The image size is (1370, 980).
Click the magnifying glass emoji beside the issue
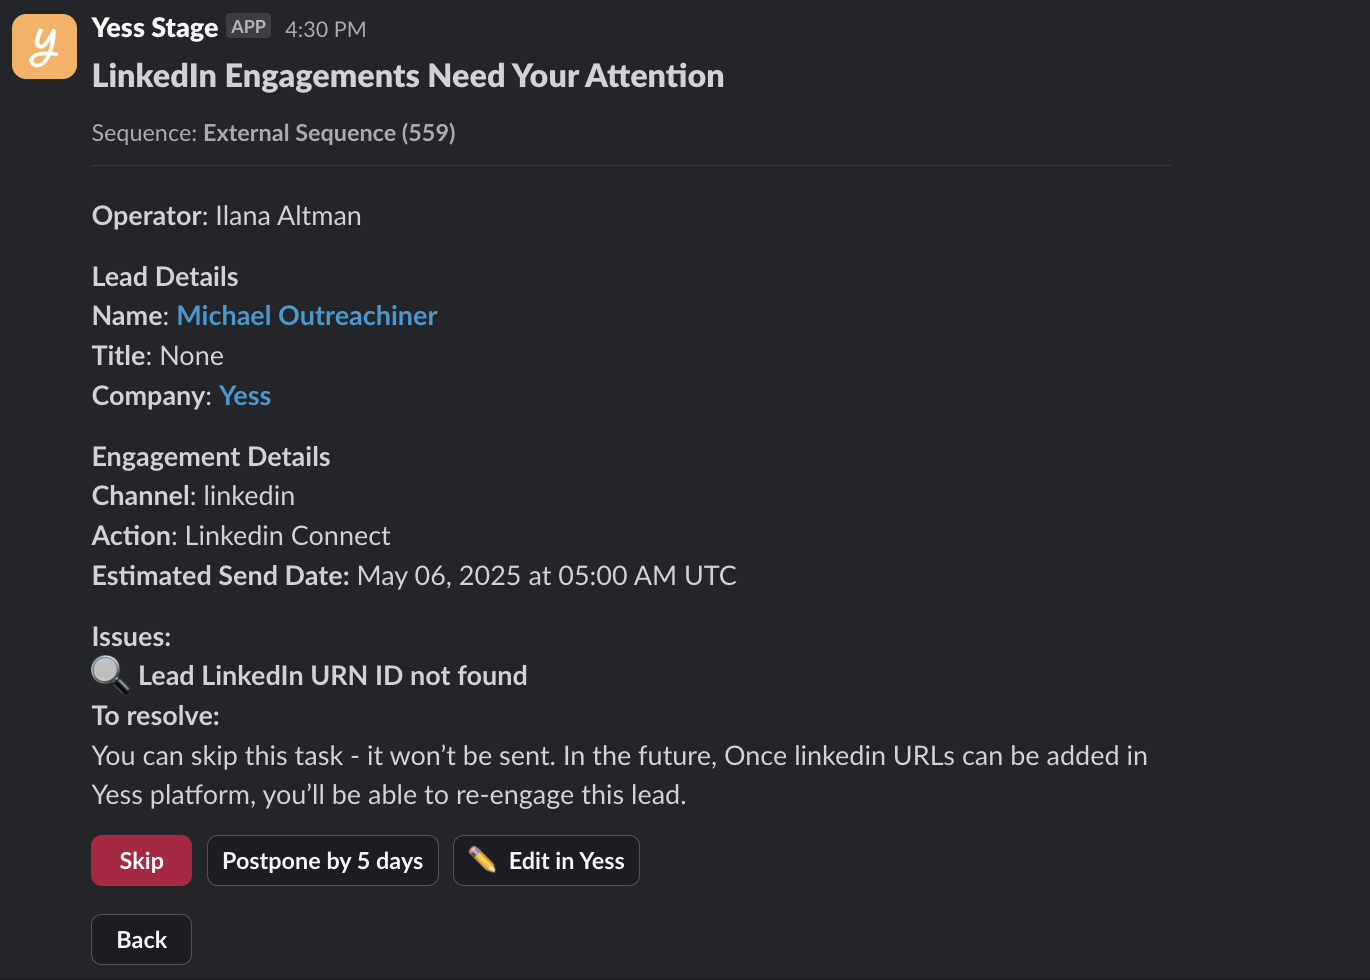(110, 675)
